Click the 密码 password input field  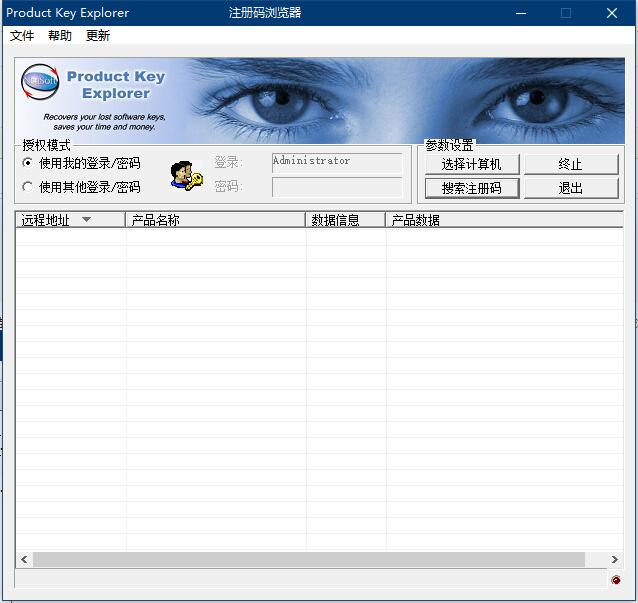pyautogui.click(x=337, y=187)
